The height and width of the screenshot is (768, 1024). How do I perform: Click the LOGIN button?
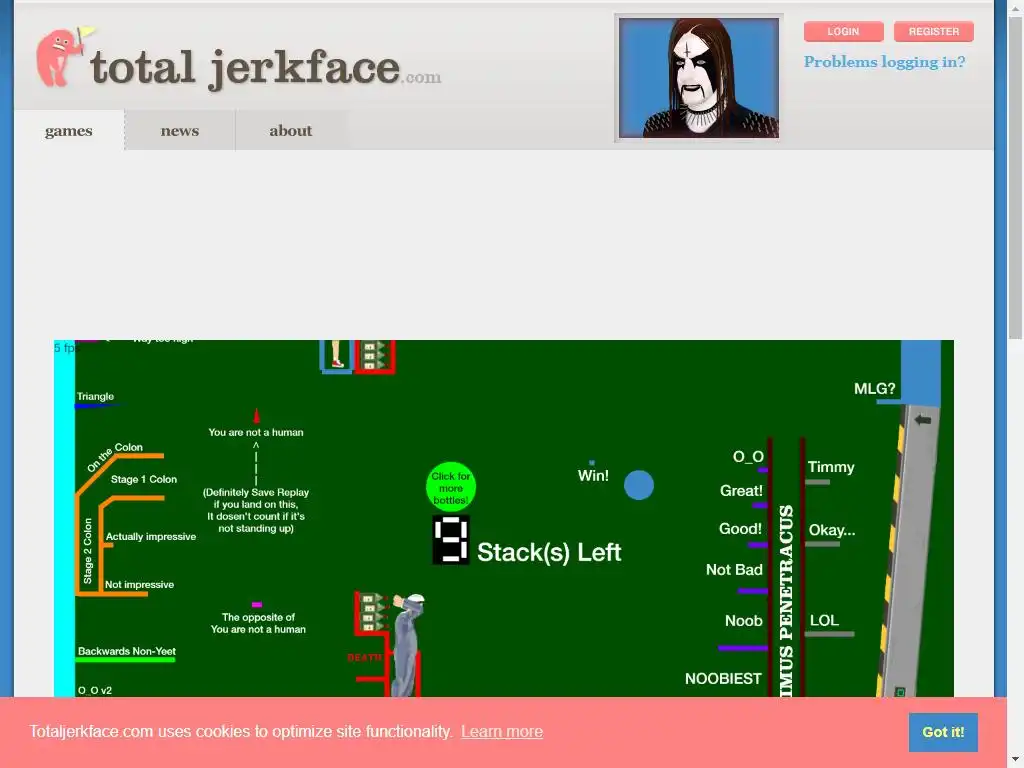tap(843, 31)
